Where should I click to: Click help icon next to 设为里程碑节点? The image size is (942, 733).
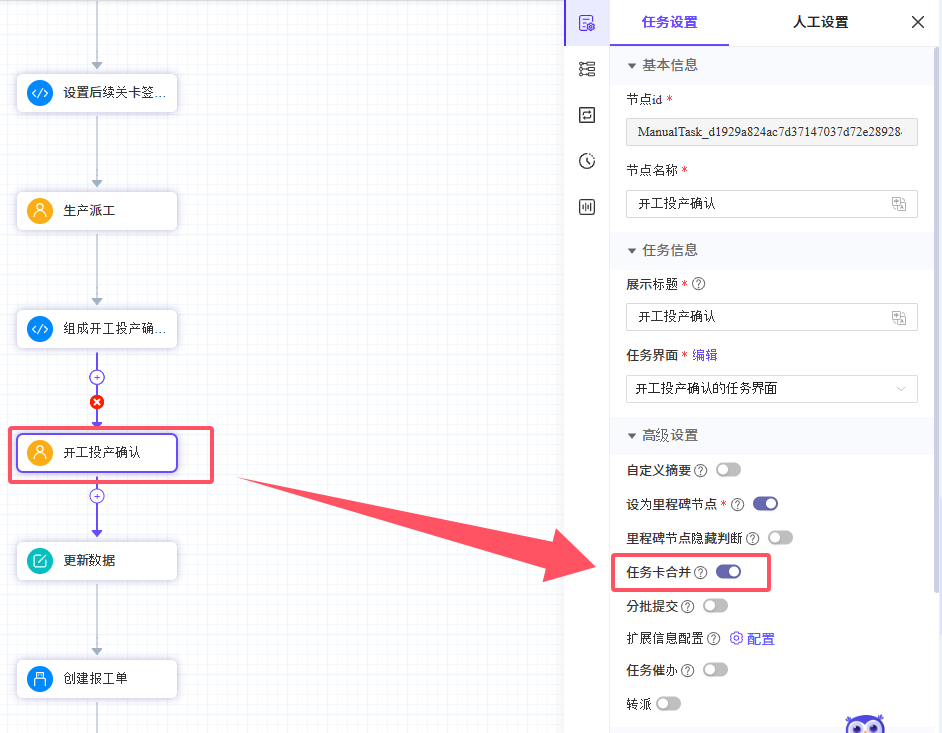pyautogui.click(x=738, y=505)
